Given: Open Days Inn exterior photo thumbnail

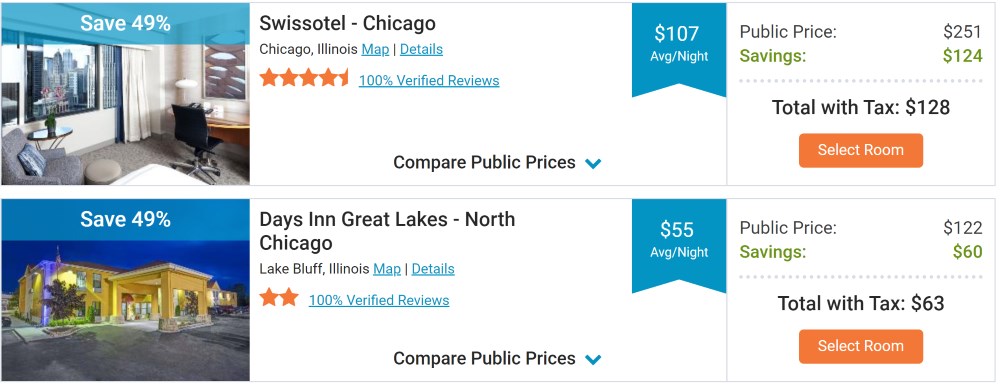Looking at the screenshot, I should (x=125, y=290).
